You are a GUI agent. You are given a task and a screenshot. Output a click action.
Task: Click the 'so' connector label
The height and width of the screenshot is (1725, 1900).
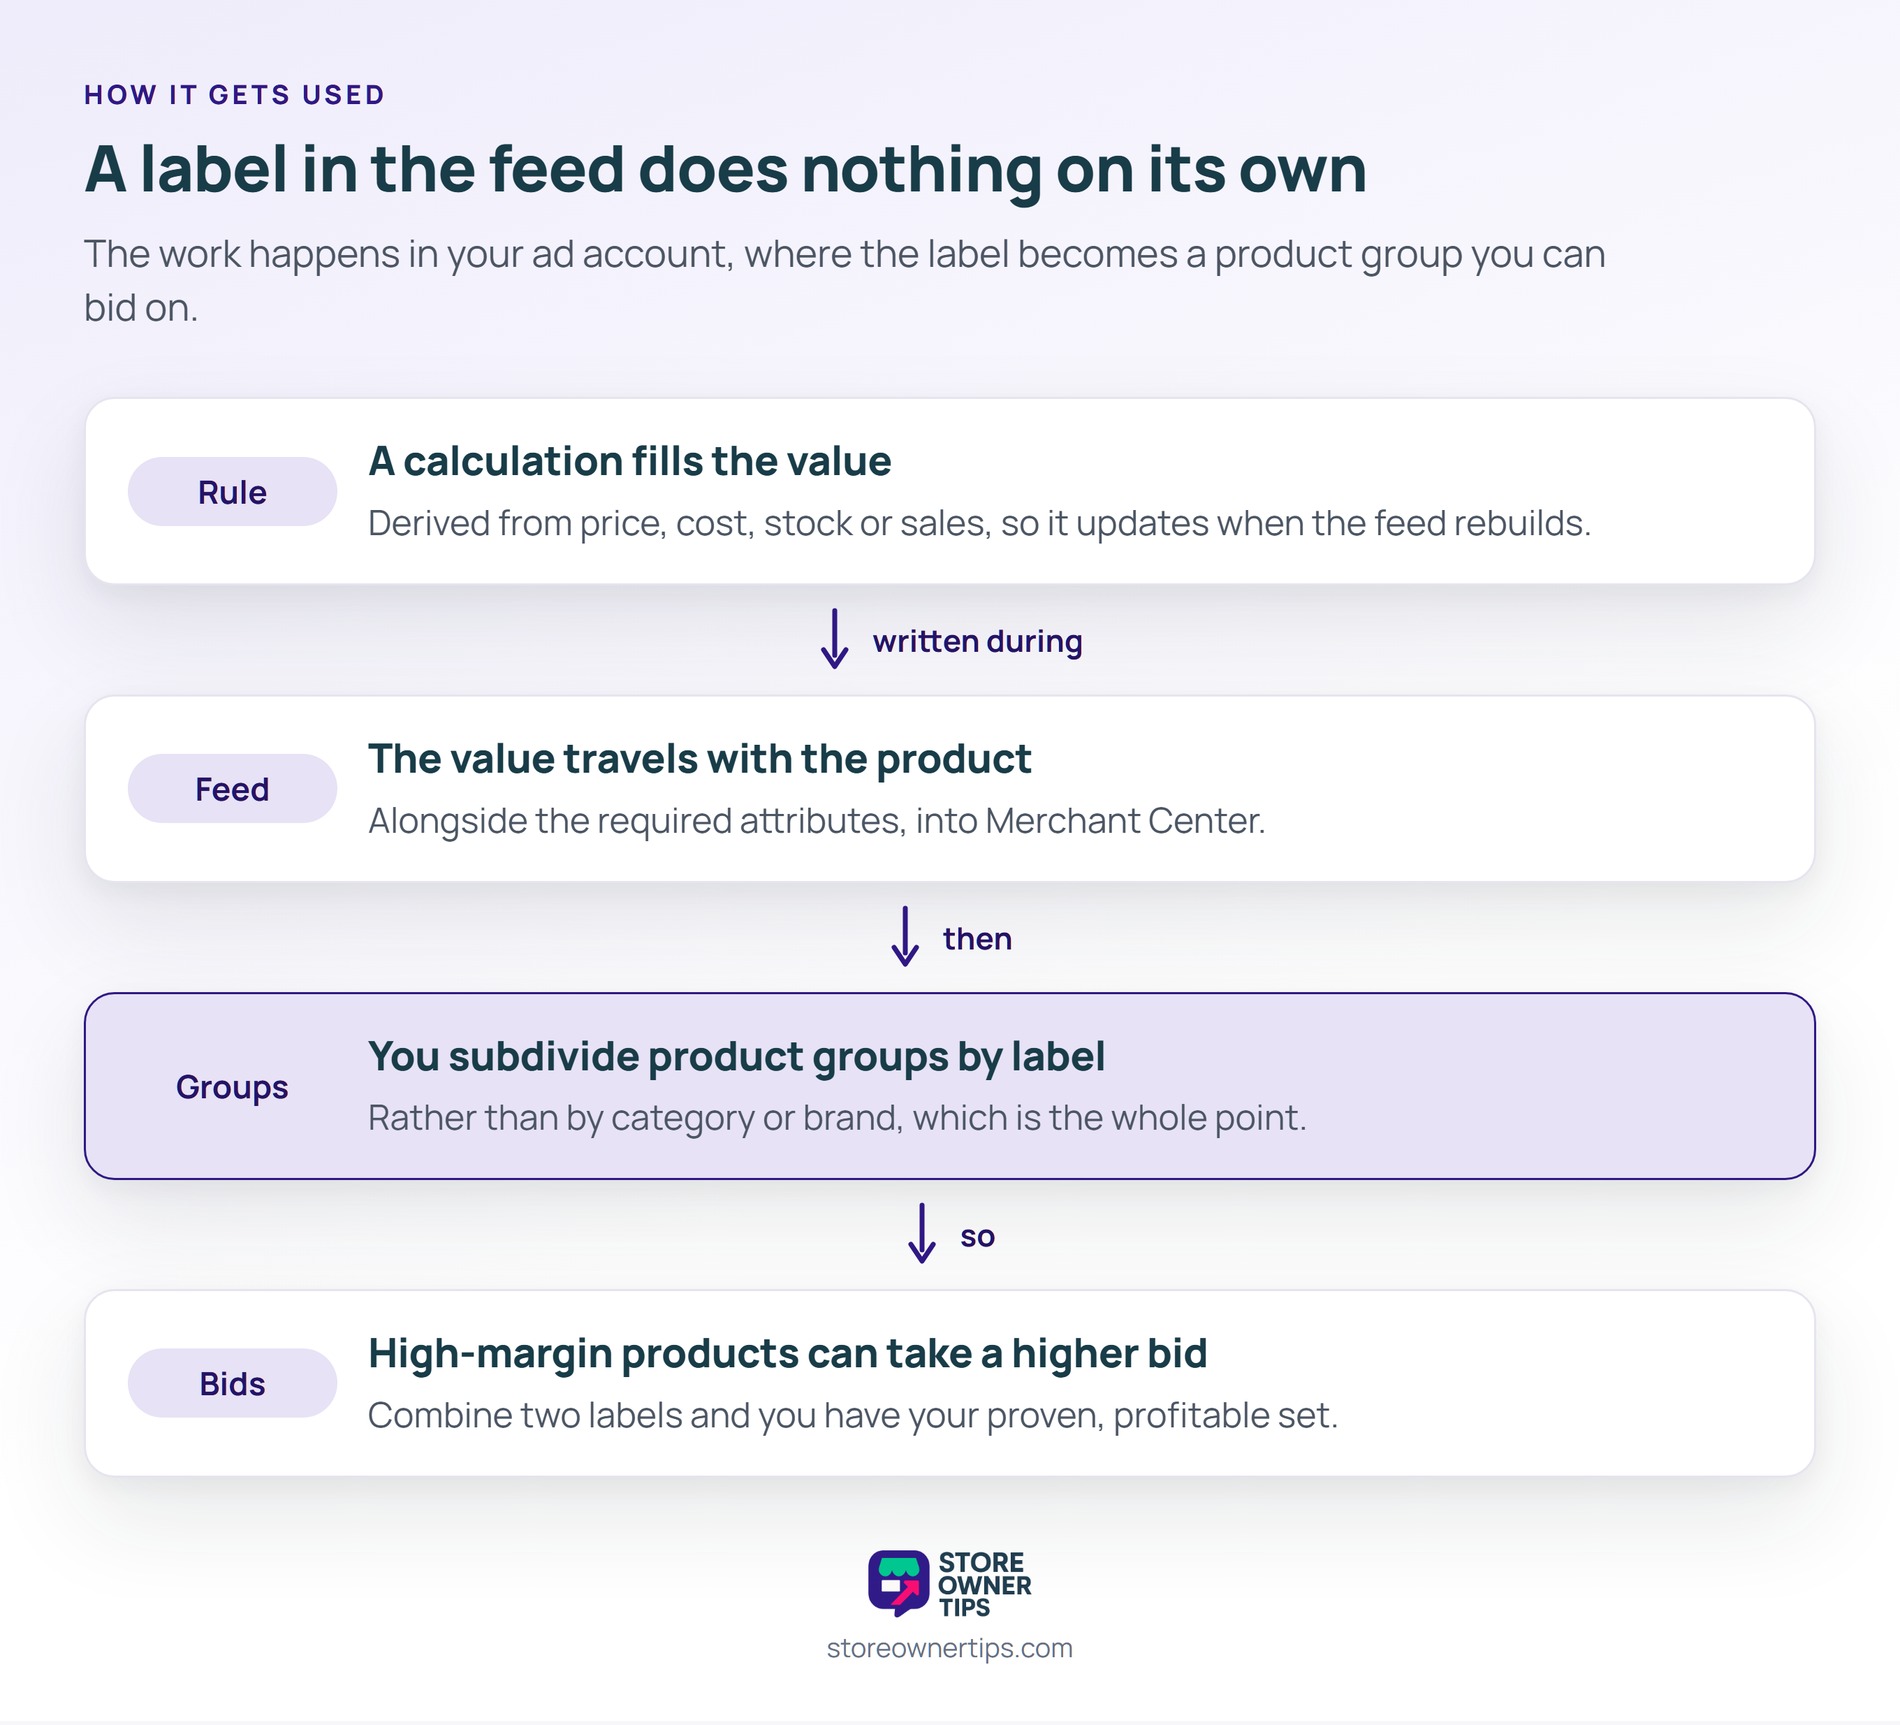(x=977, y=1237)
